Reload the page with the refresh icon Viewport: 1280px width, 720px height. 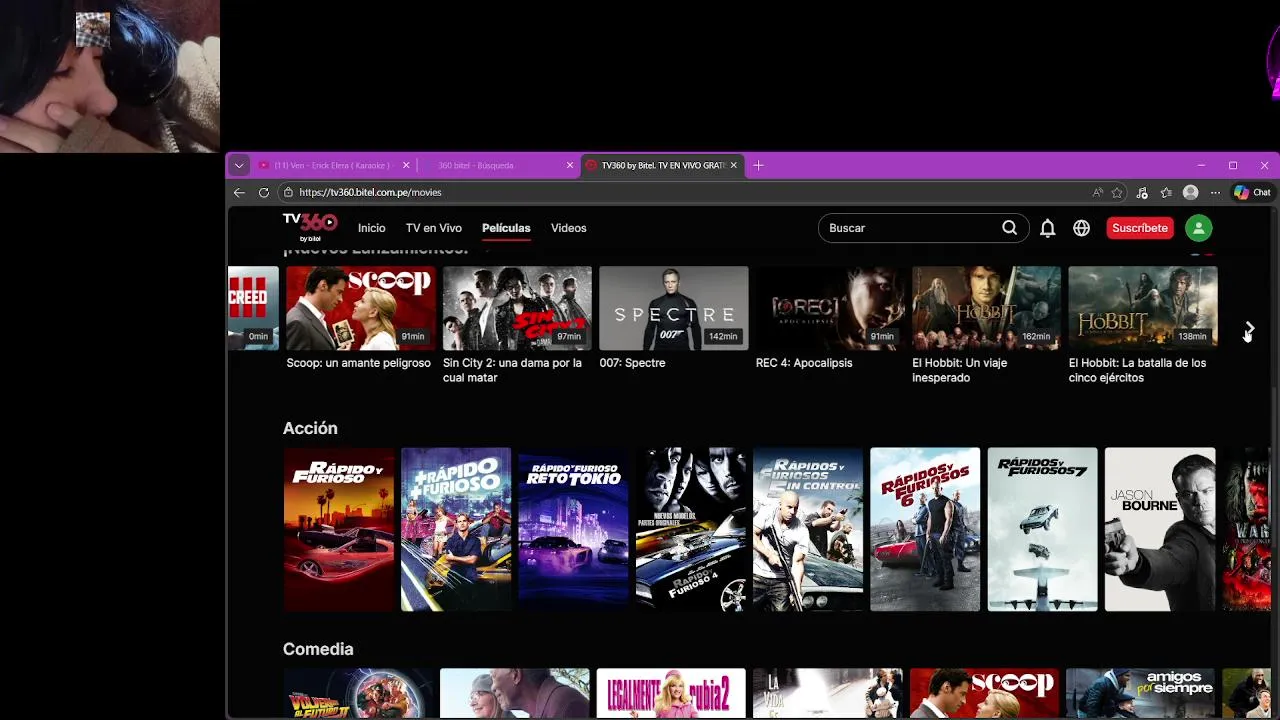tap(264, 192)
